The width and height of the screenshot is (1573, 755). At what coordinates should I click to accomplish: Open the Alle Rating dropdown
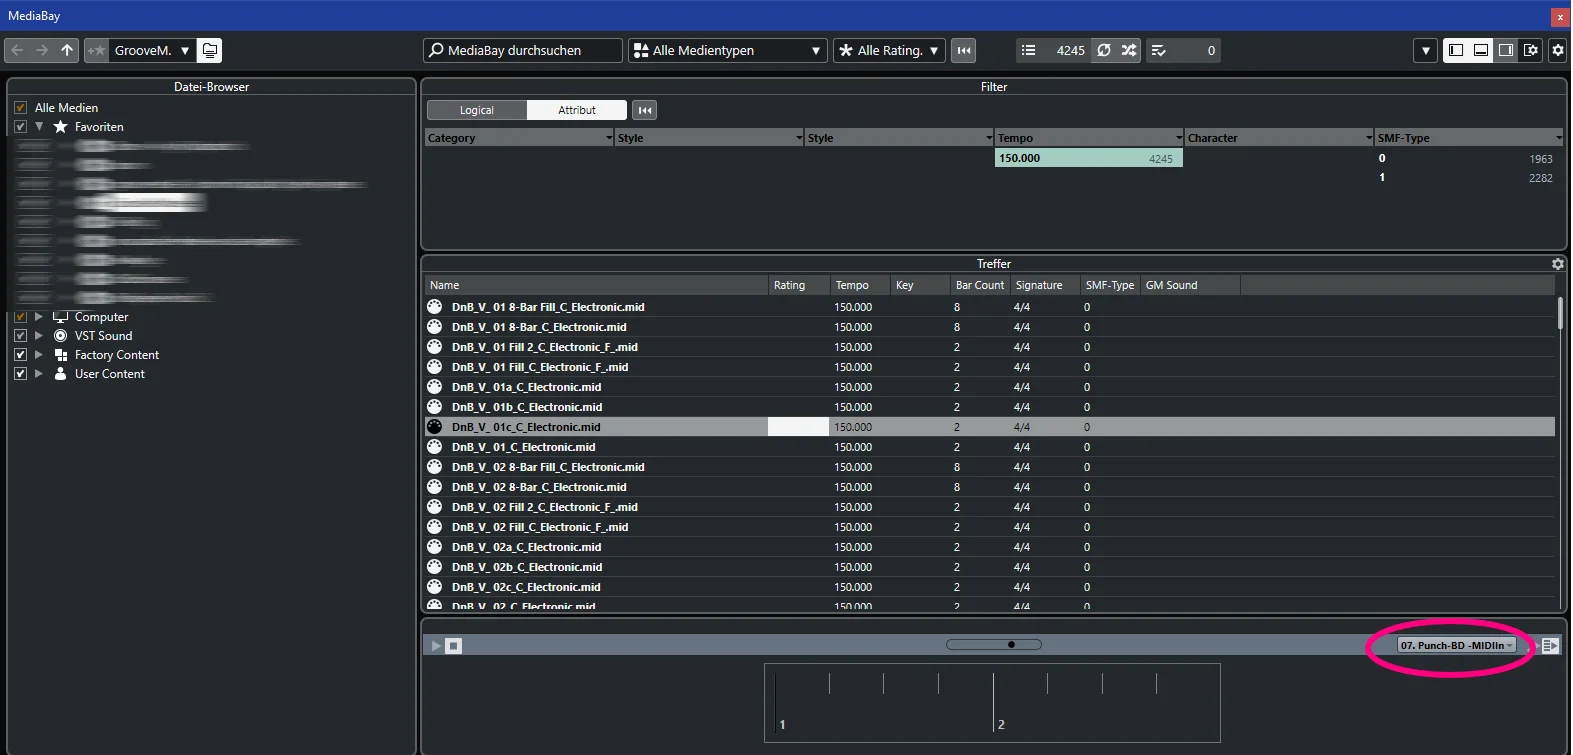pyautogui.click(x=890, y=50)
